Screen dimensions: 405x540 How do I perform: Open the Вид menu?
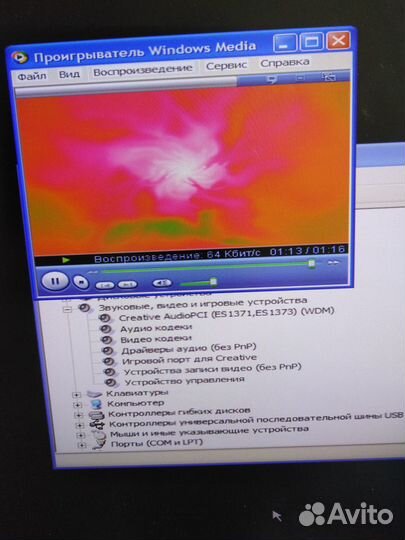pyautogui.click(x=69, y=74)
